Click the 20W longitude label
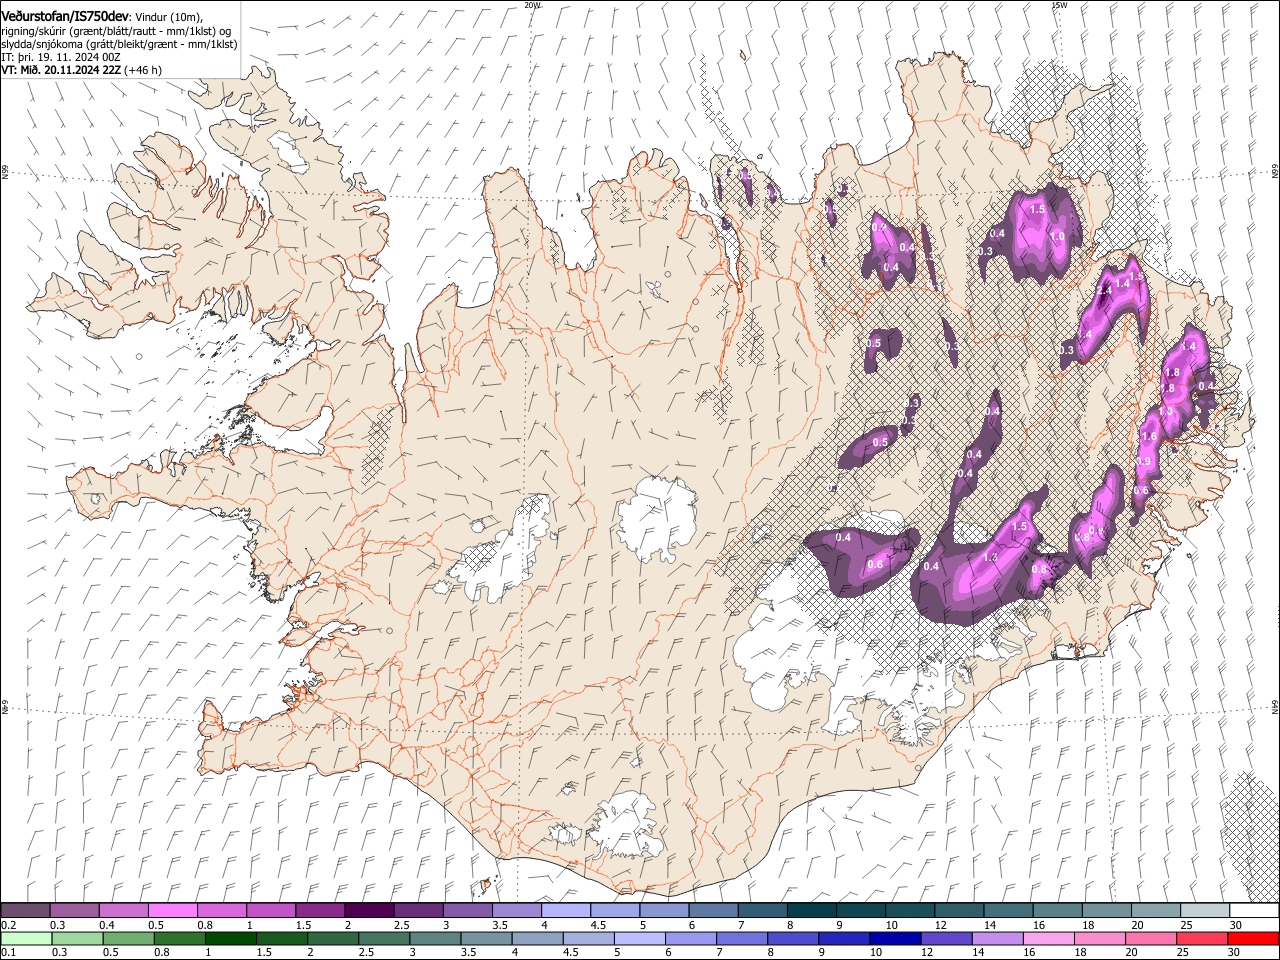 tap(532, 5)
